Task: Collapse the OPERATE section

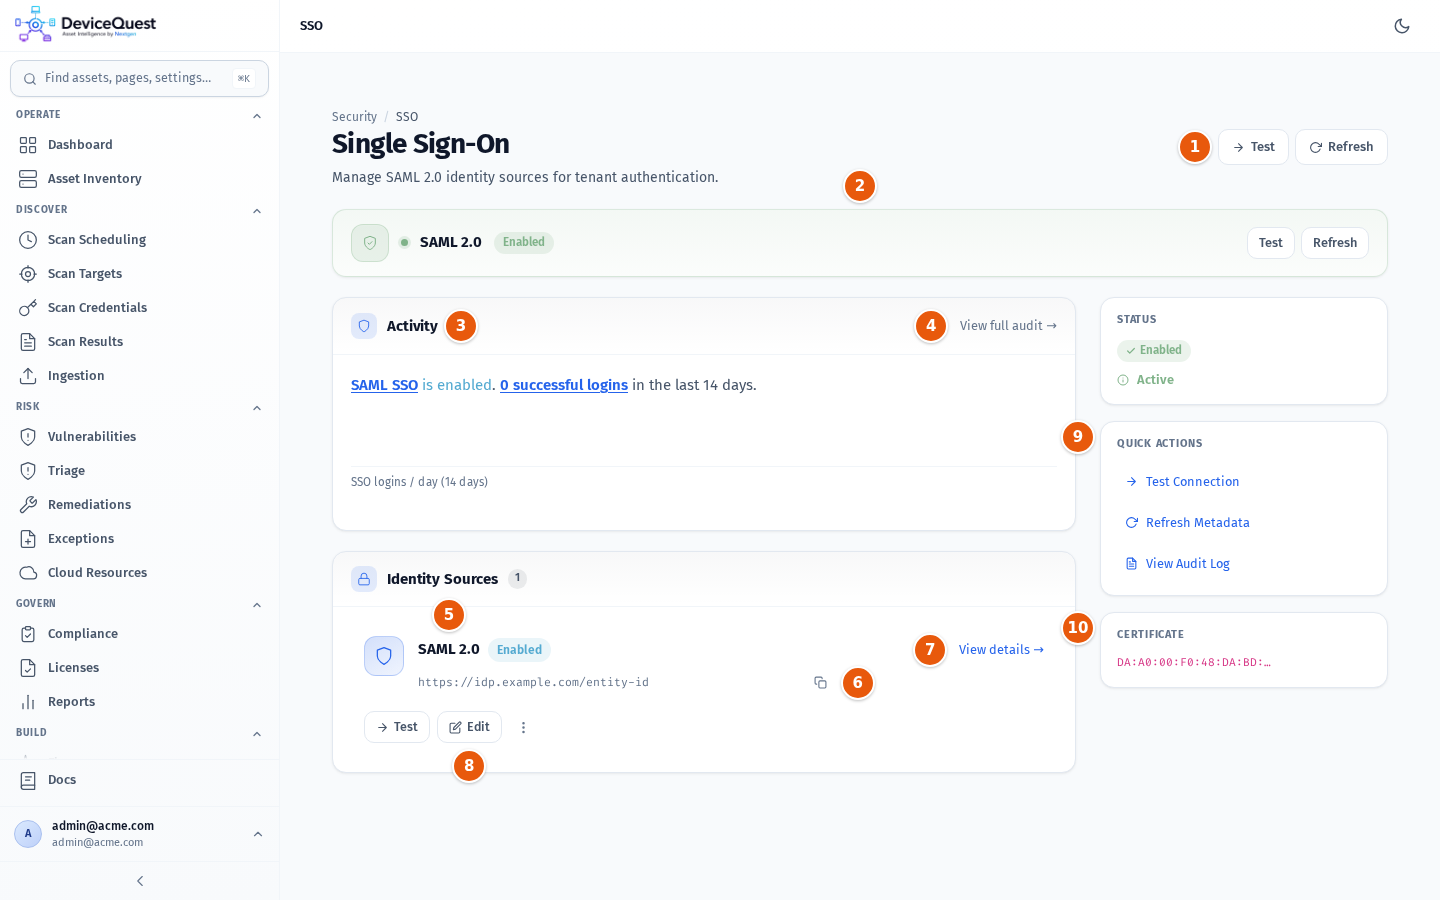Action: pos(257,116)
